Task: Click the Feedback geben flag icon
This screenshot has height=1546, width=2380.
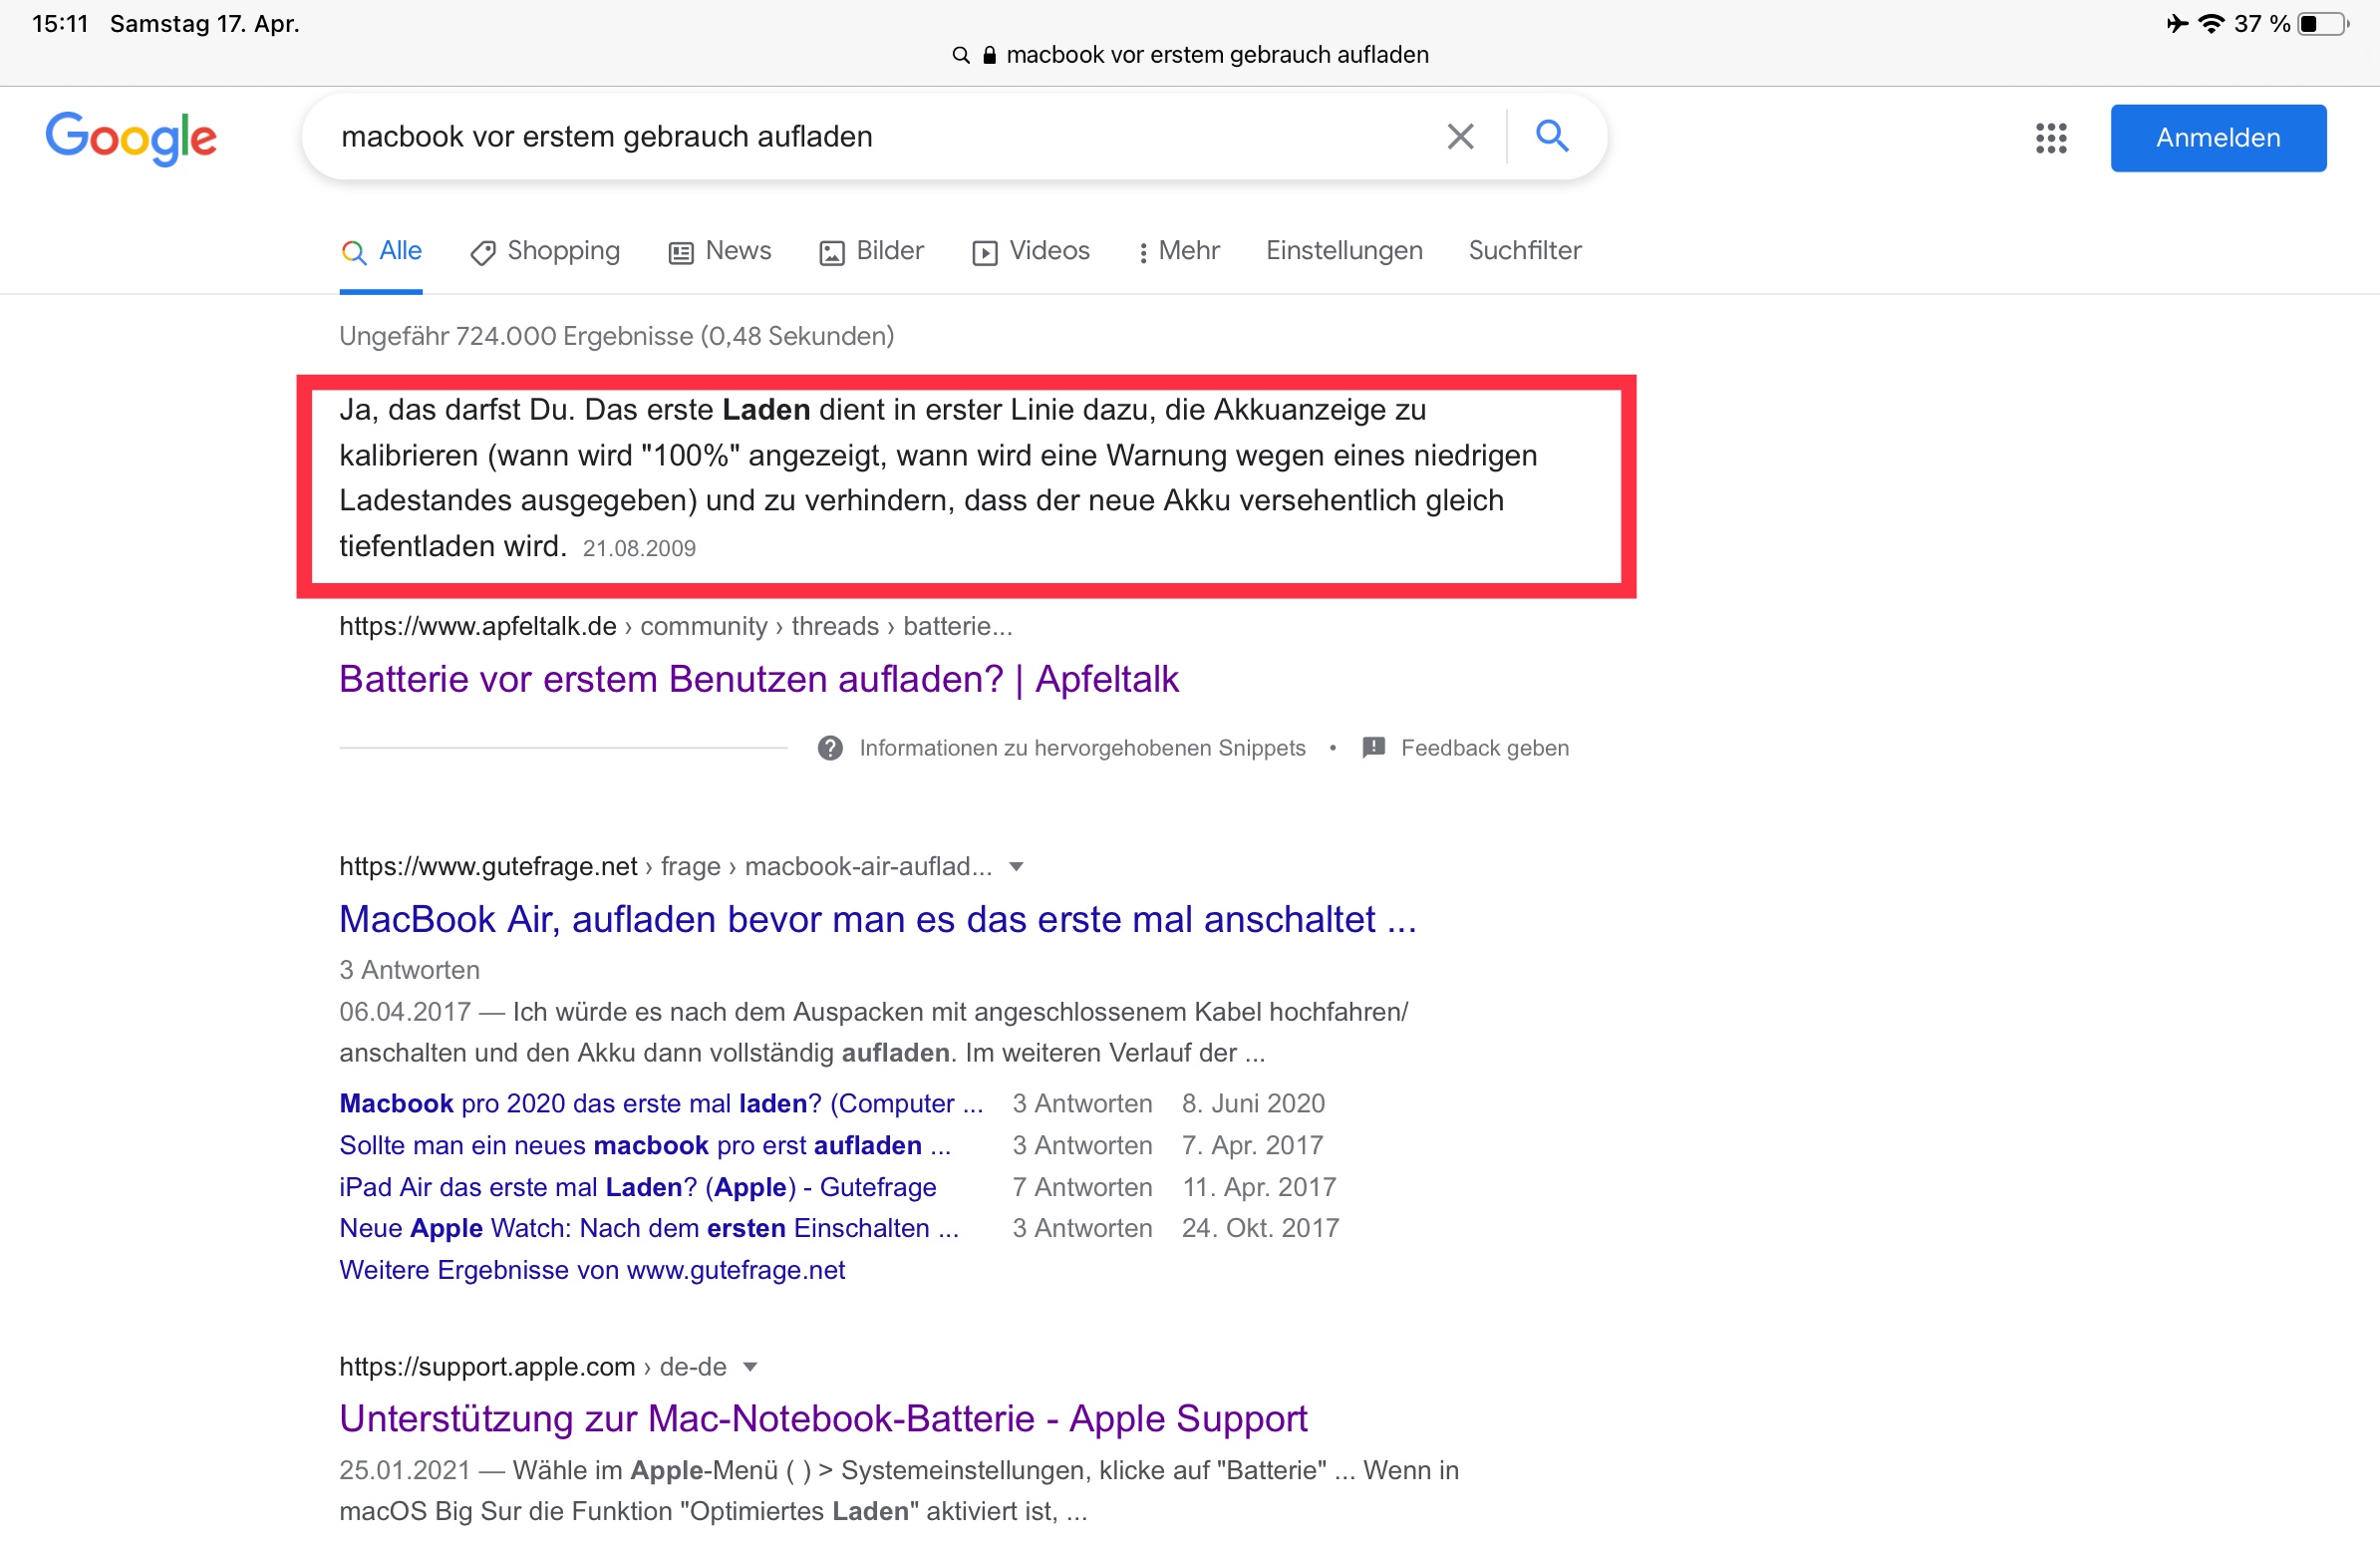Action: click(x=1373, y=747)
